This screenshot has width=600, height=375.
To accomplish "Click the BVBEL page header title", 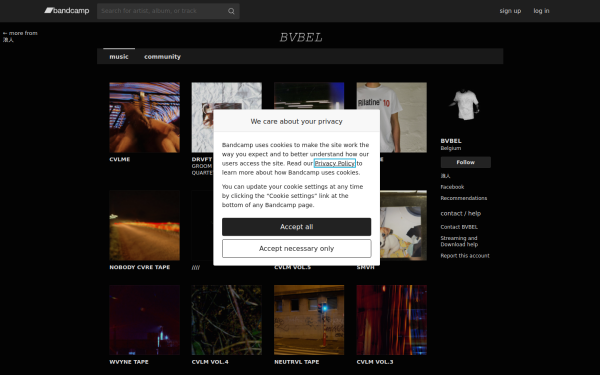I will pos(300,38).
